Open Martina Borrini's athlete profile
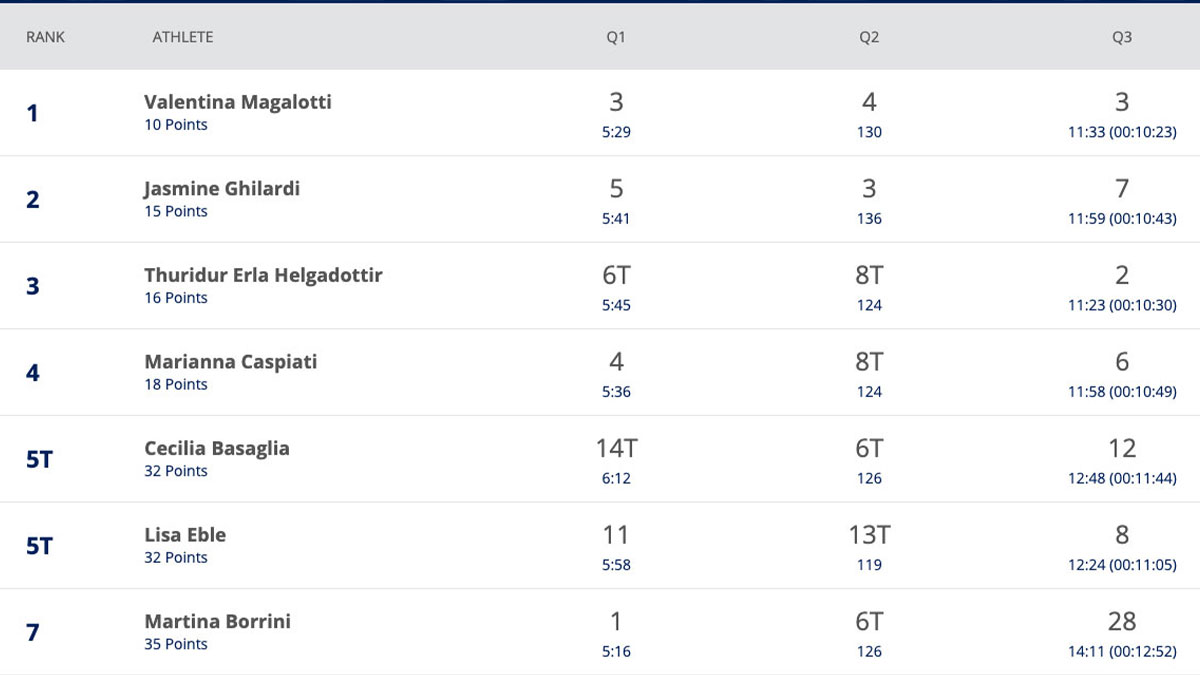This screenshot has width=1200, height=675. coord(217,621)
